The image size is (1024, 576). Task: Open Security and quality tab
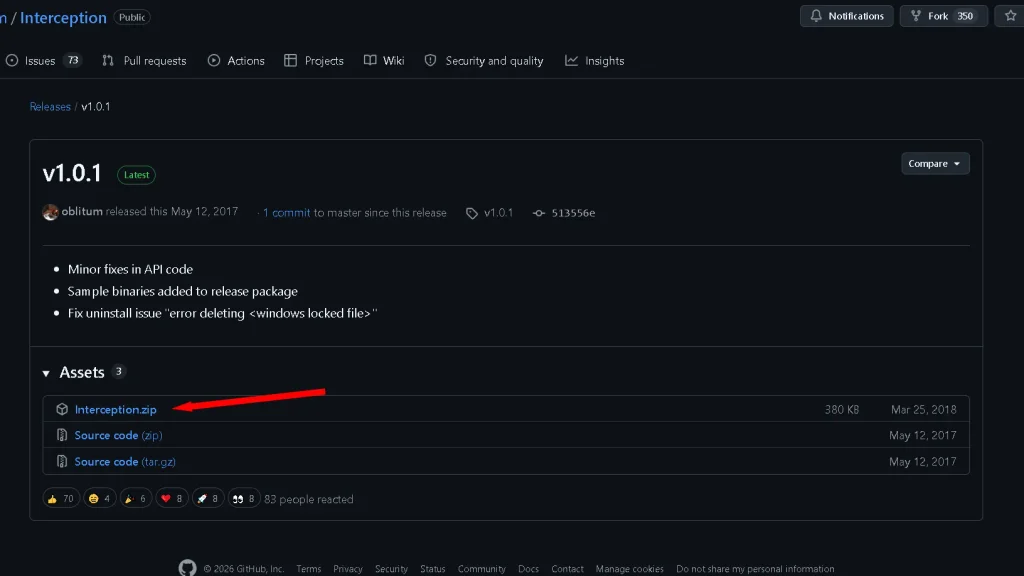point(484,61)
